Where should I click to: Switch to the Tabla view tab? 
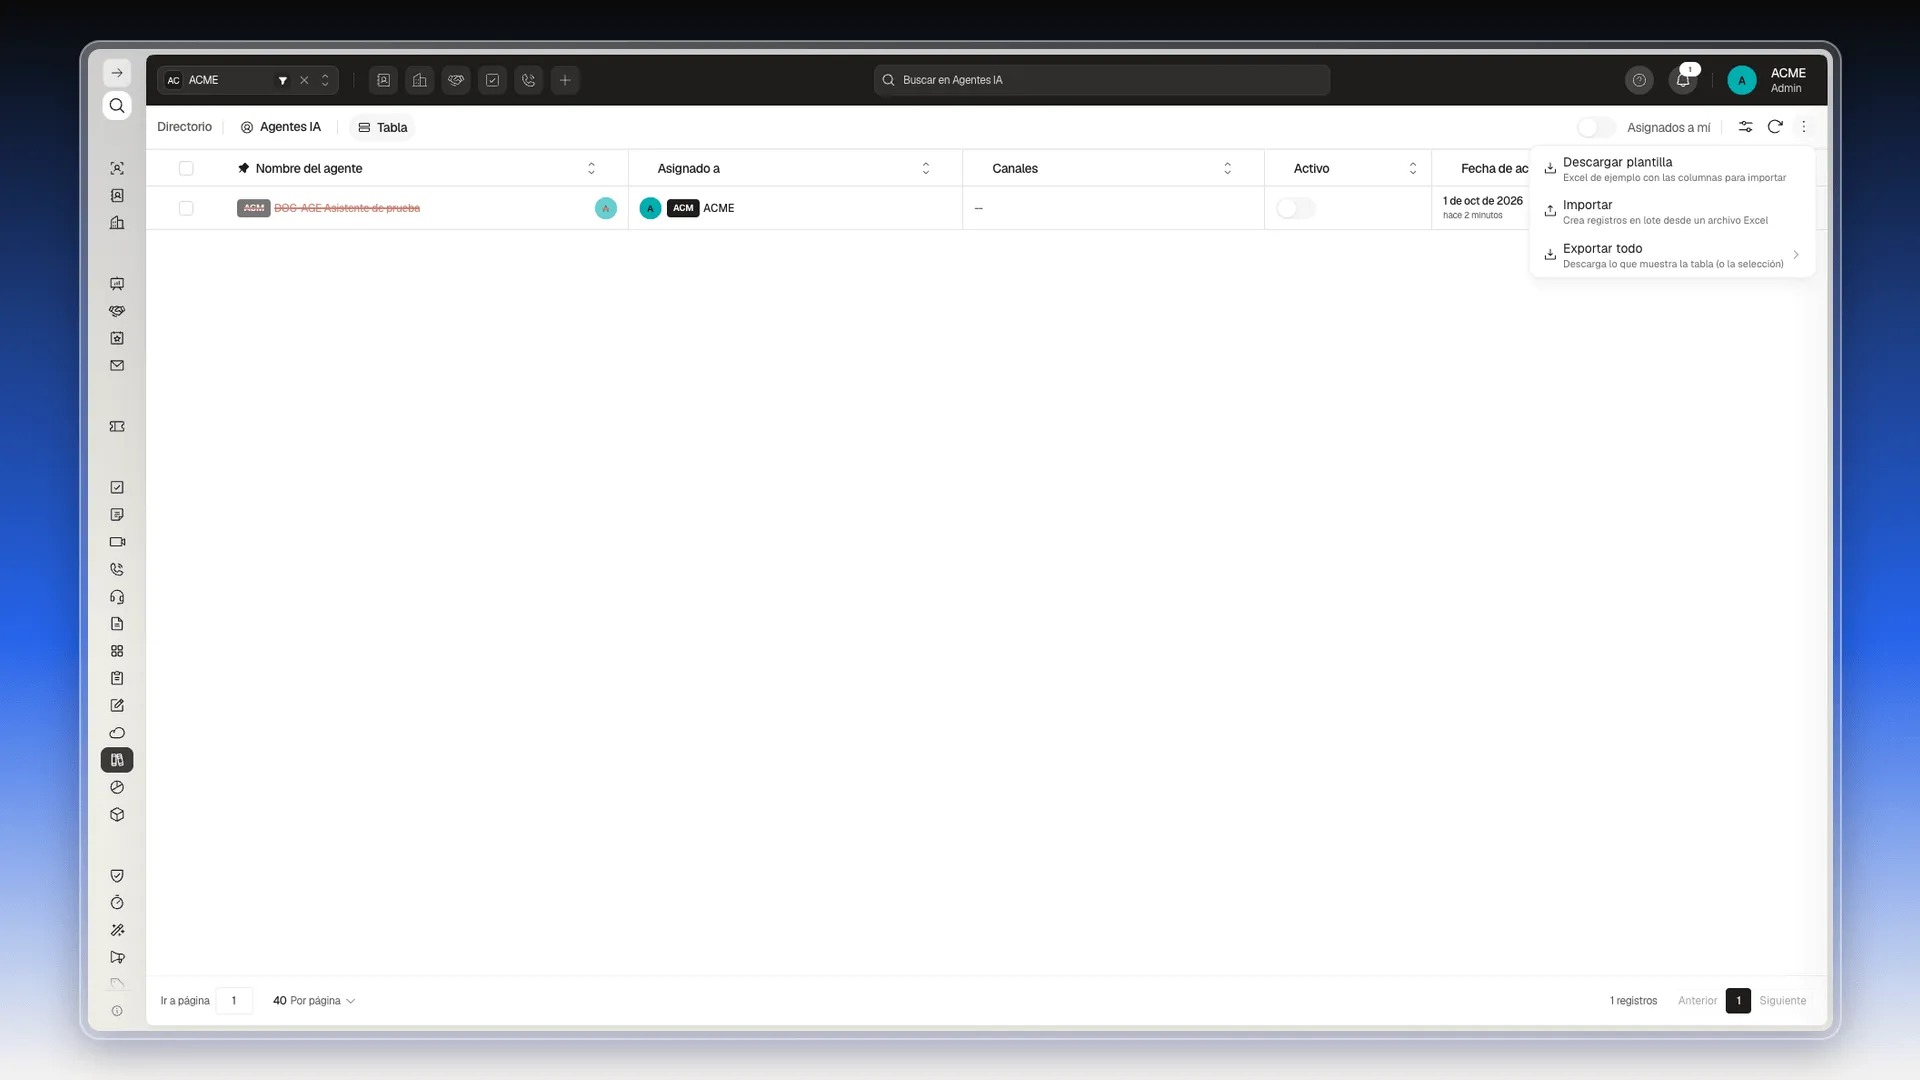382,127
